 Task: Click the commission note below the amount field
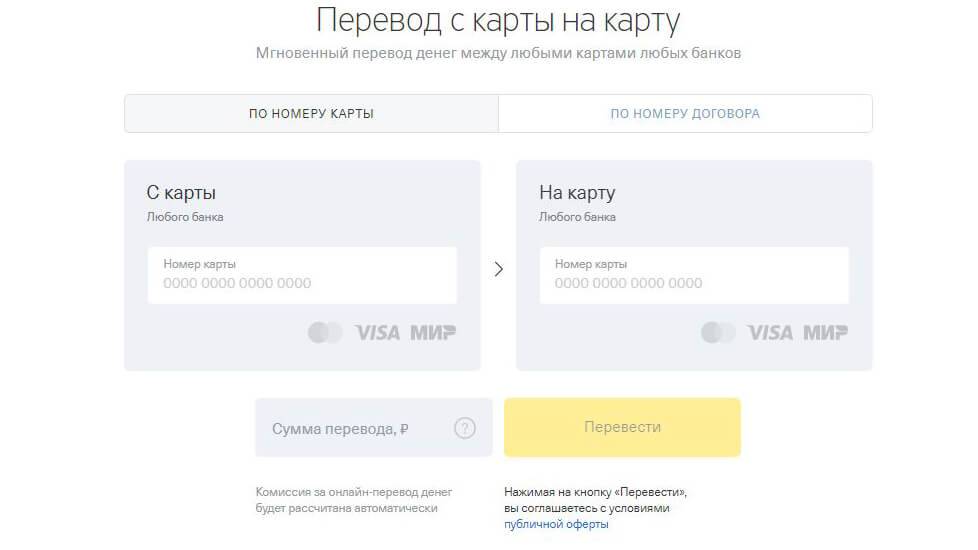pyautogui.click(x=354, y=500)
